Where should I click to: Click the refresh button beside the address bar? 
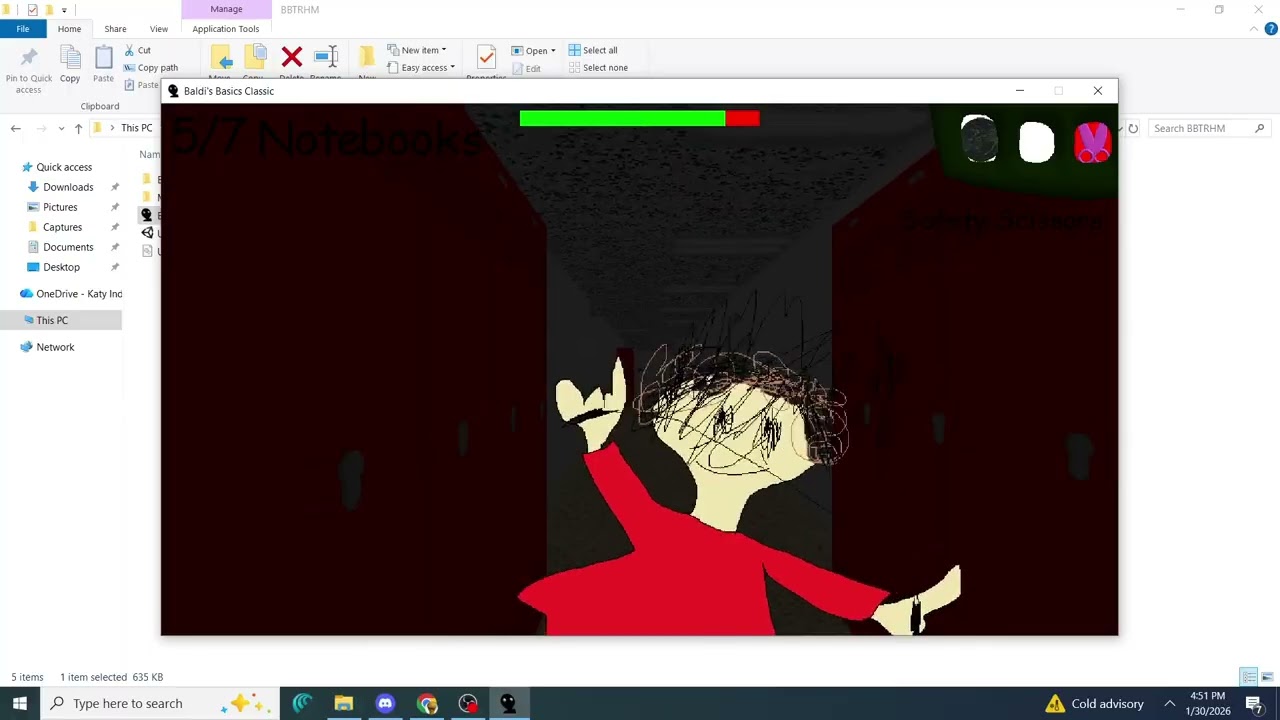click(1133, 128)
